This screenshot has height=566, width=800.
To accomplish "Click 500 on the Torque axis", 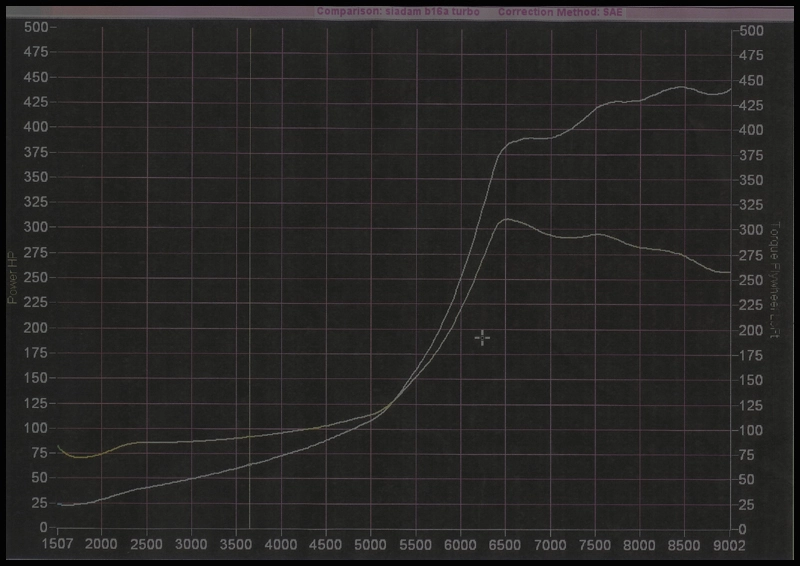I will [x=751, y=31].
